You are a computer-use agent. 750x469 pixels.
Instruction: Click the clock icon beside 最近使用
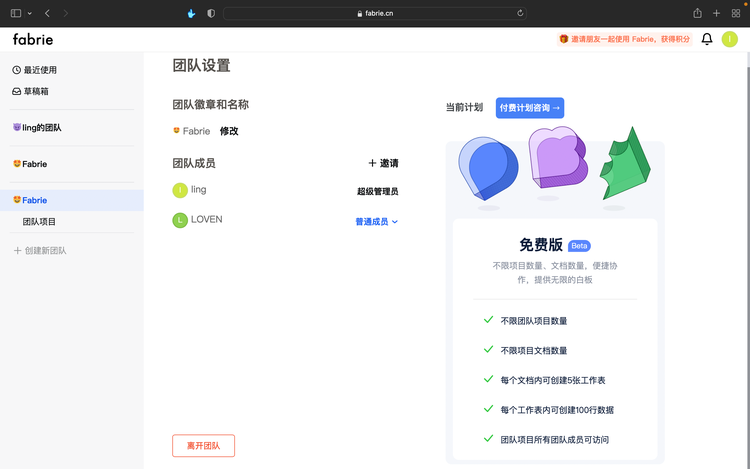coord(17,70)
